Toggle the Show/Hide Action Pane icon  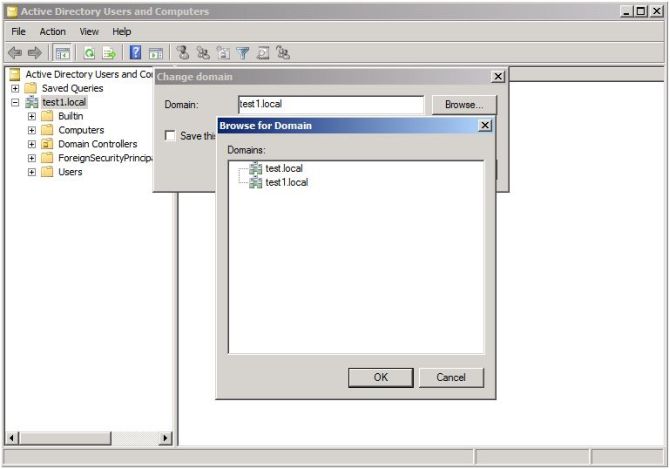click(x=156, y=53)
